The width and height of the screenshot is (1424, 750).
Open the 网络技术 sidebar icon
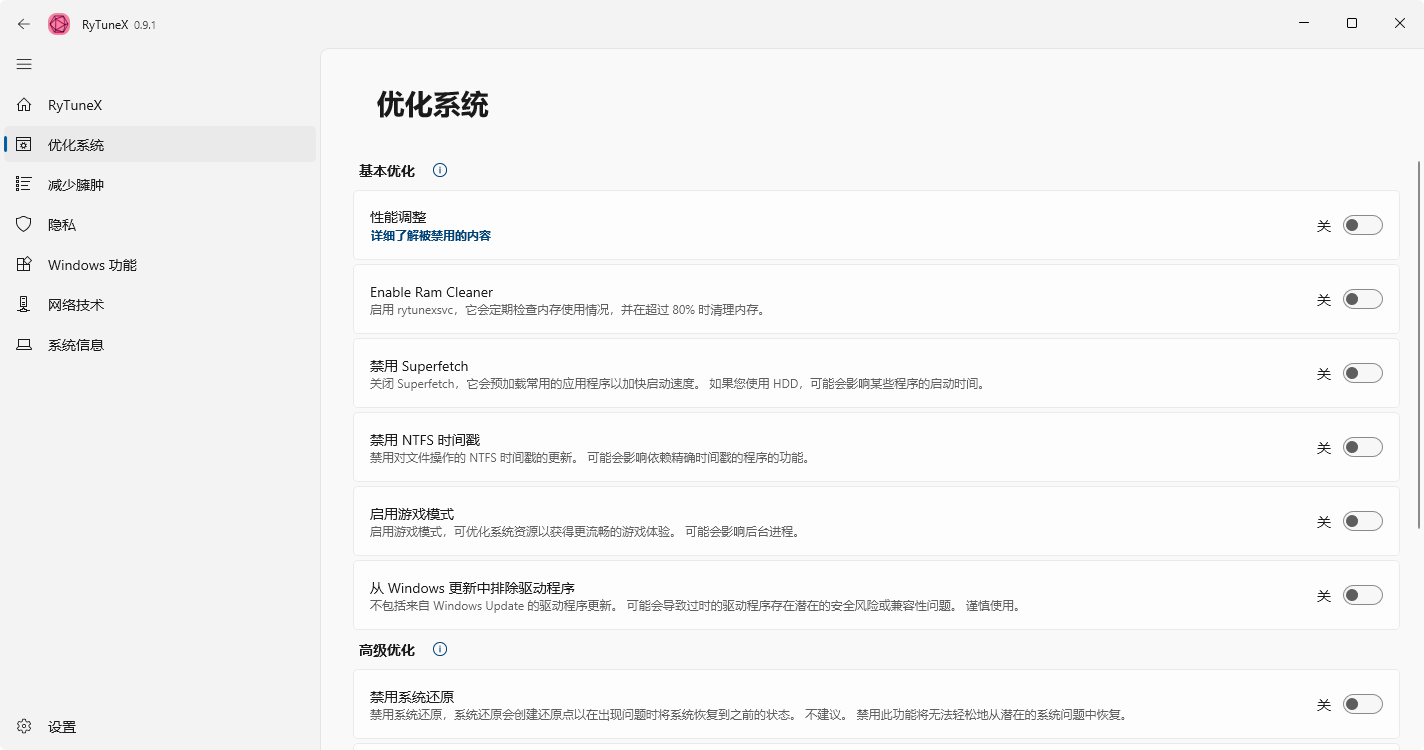tap(24, 304)
